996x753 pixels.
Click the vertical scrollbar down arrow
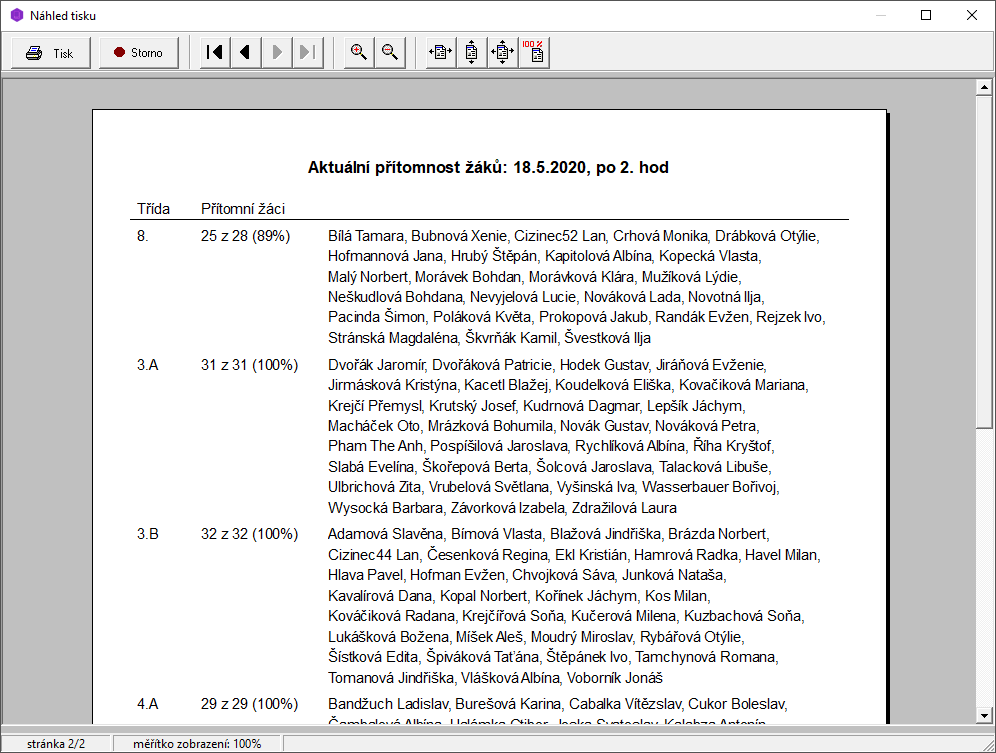(x=984, y=716)
